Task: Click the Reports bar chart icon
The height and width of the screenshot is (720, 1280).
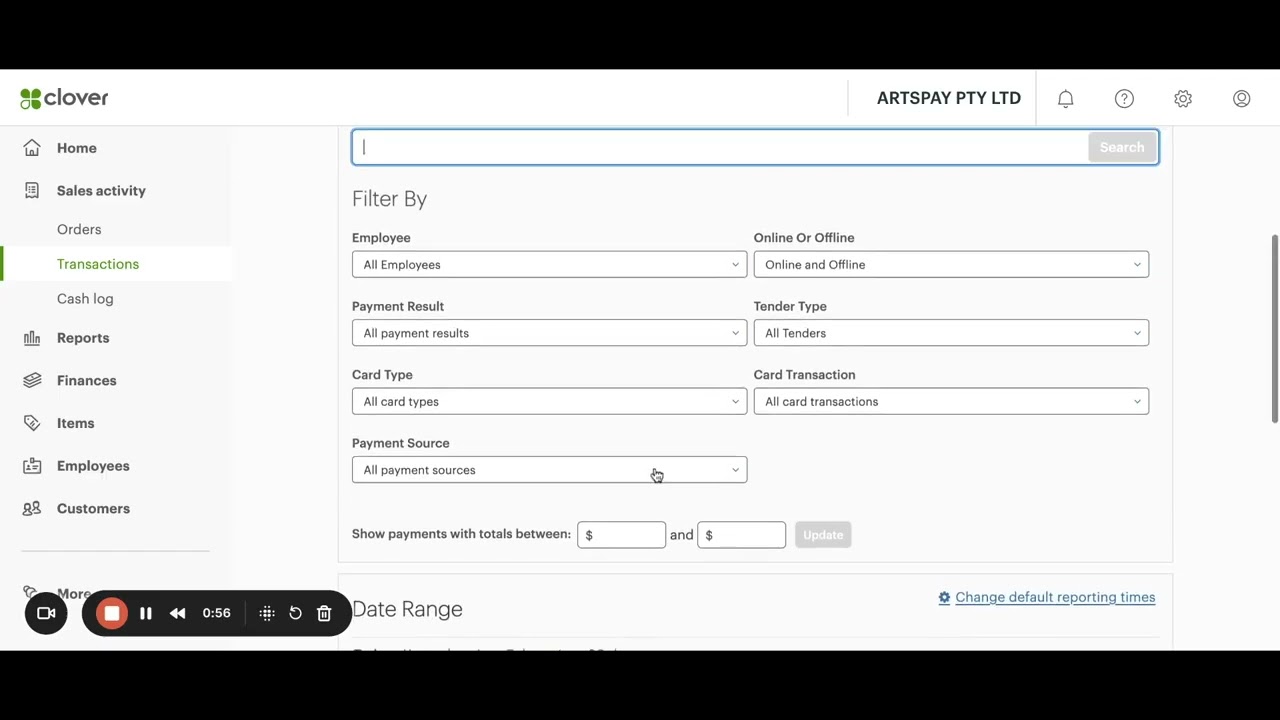Action: pos(32,338)
